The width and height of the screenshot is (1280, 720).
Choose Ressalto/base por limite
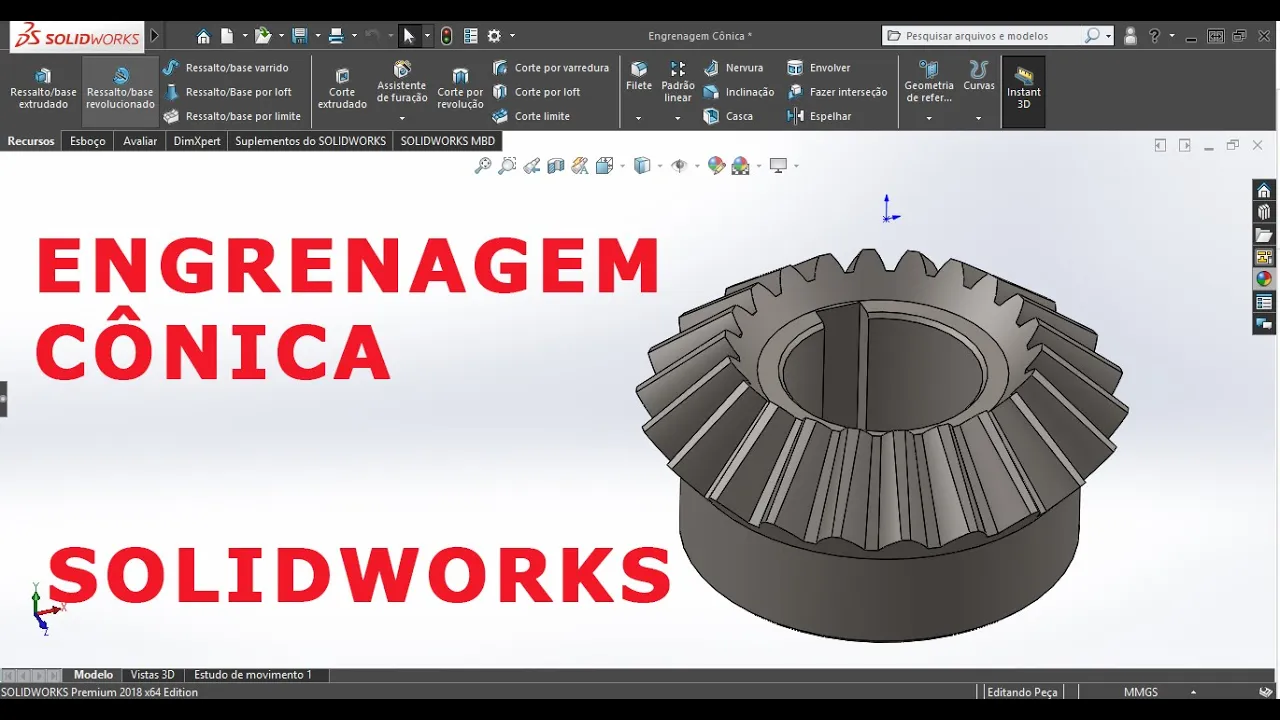tap(232, 116)
